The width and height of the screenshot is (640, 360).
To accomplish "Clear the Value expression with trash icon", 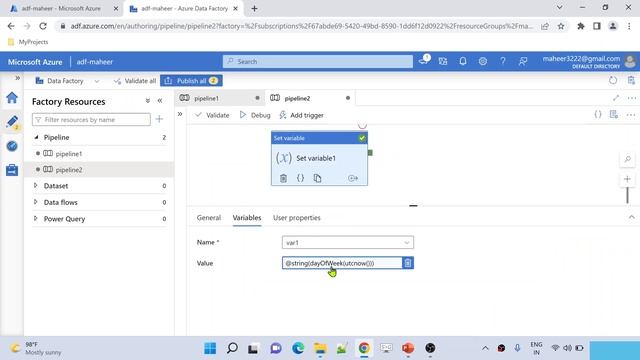I will [408, 263].
